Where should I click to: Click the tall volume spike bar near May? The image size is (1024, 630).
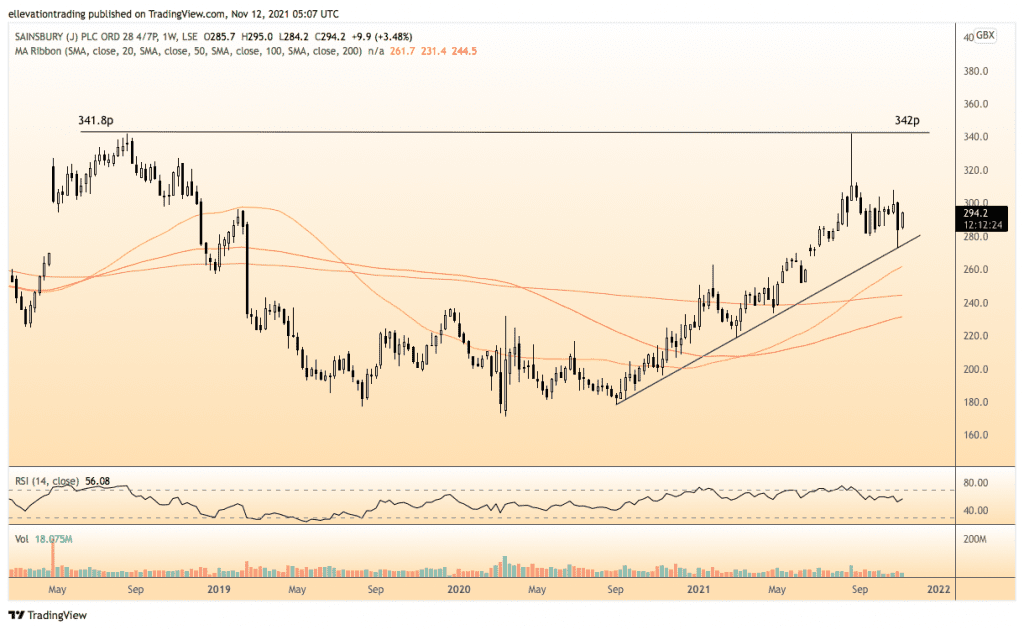[x=54, y=559]
